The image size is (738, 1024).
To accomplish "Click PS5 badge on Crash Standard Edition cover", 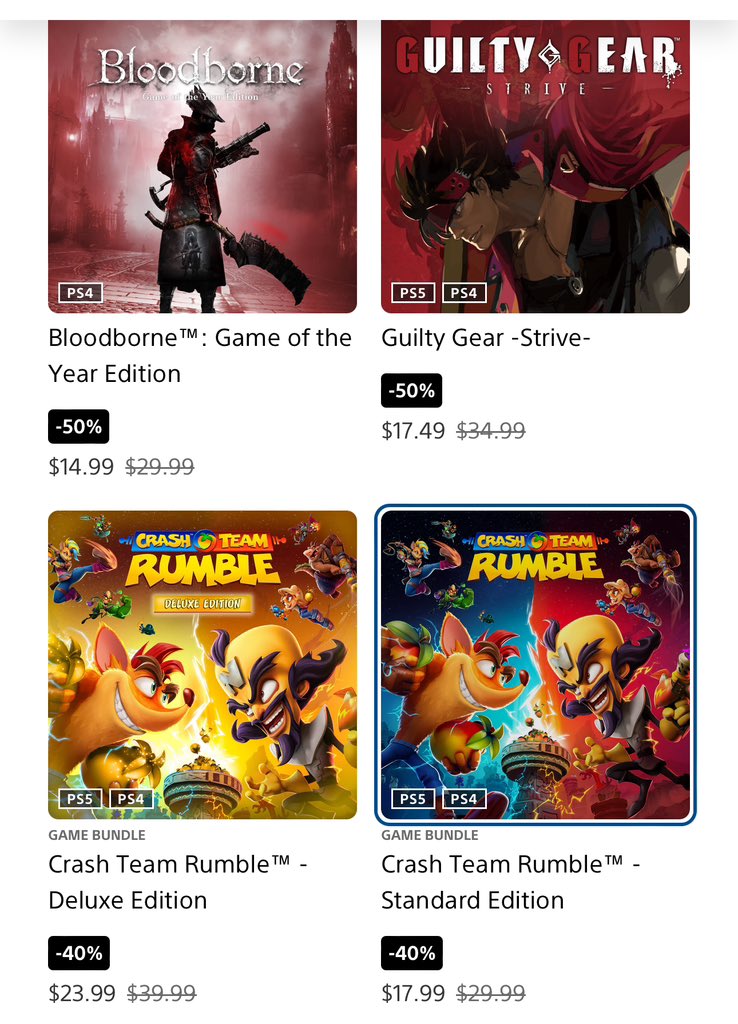I will (x=413, y=799).
